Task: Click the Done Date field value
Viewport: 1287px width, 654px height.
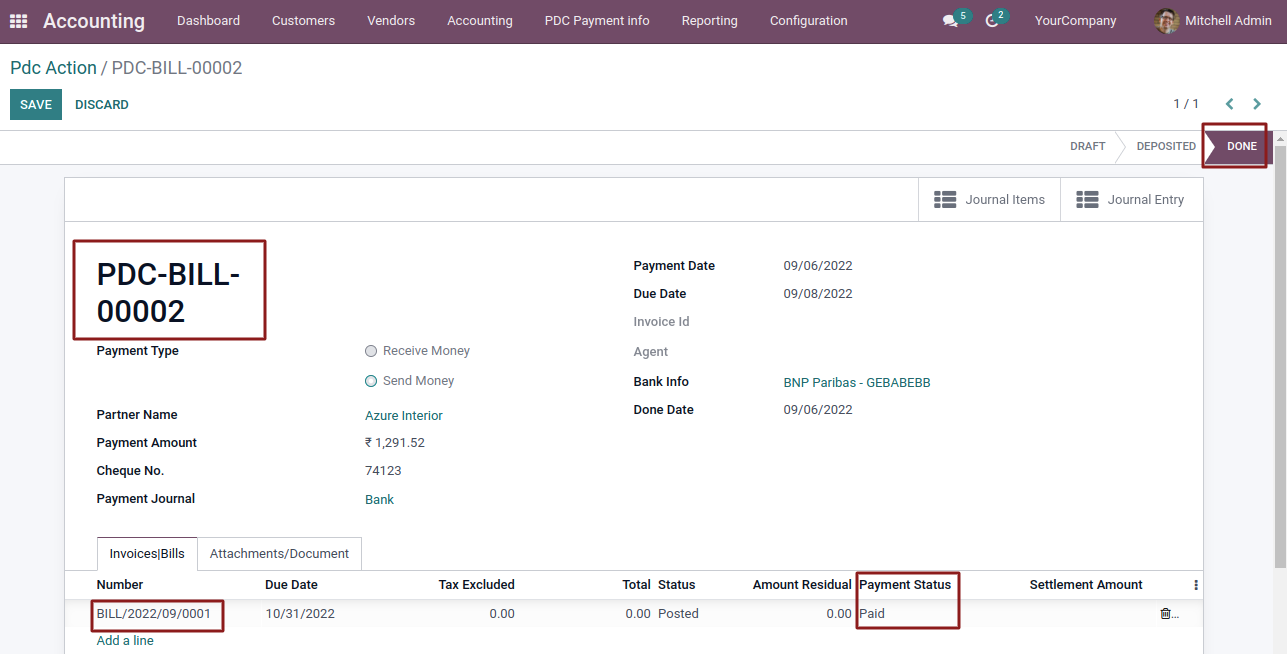Action: pyautogui.click(x=818, y=410)
